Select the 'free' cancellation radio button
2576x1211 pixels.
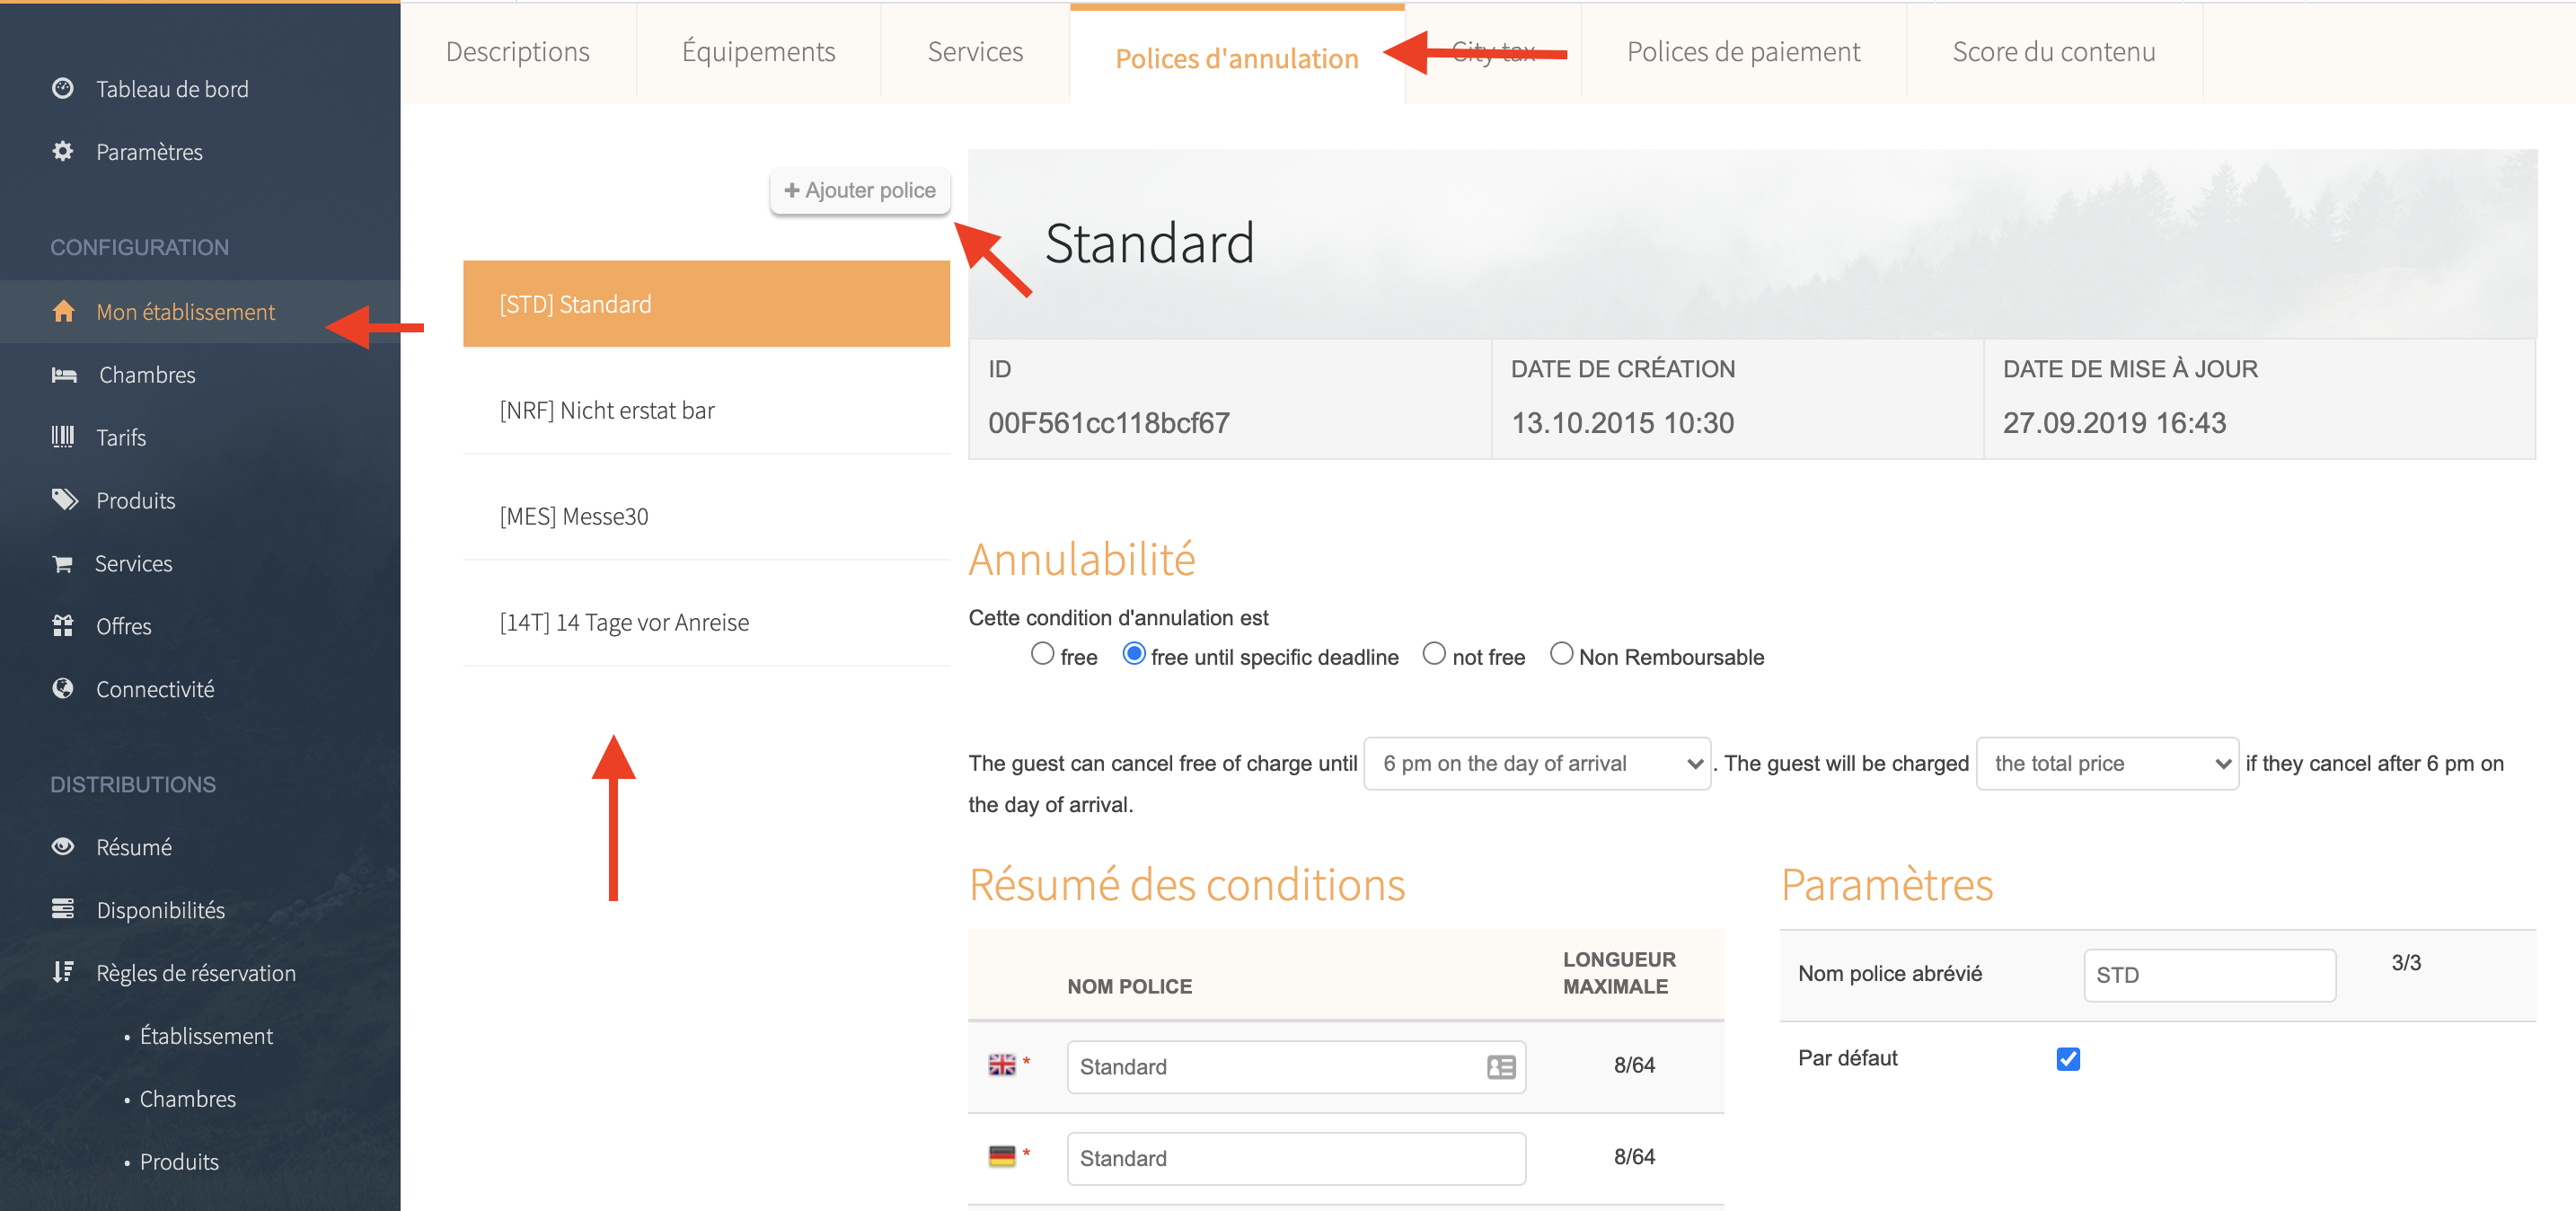(x=1042, y=654)
